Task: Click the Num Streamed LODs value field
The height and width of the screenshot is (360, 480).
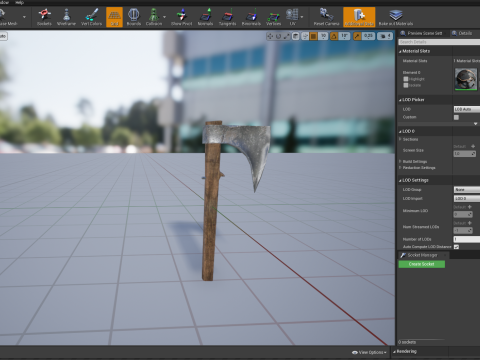Action: coord(463,230)
